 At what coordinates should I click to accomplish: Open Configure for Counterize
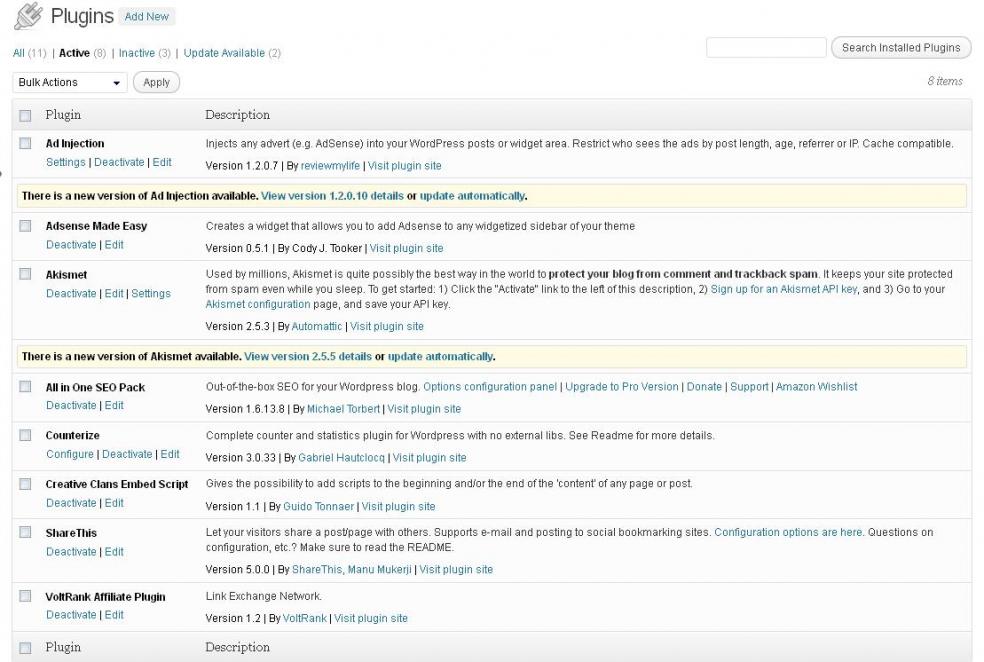tap(70, 454)
